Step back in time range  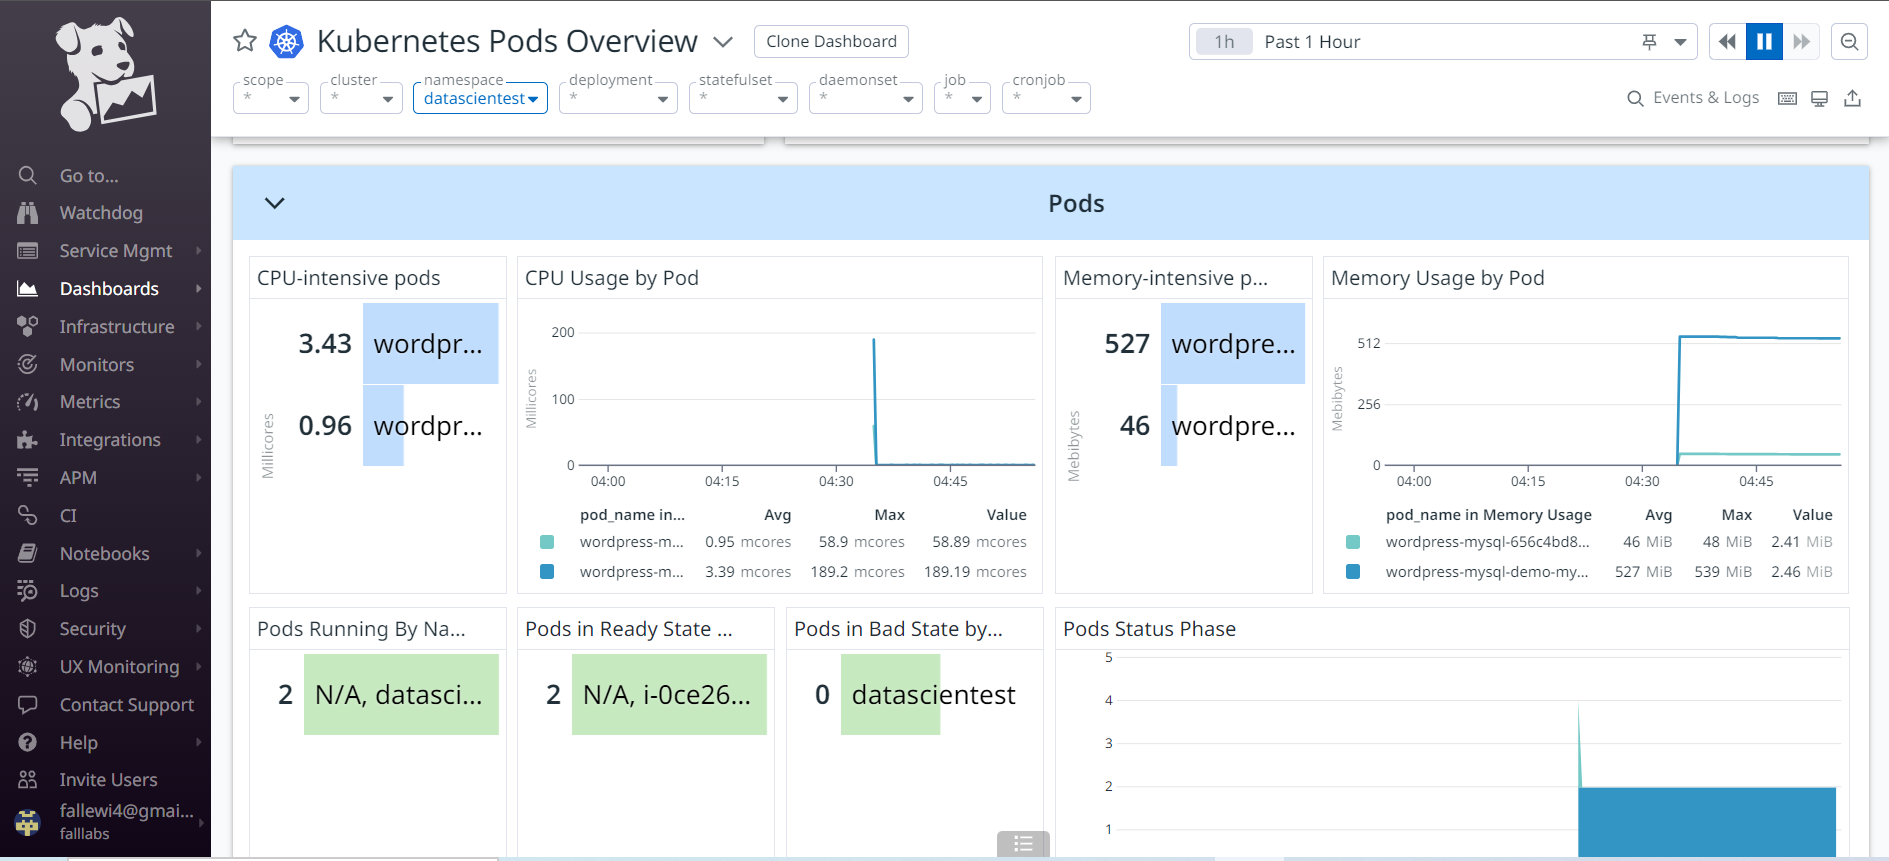click(x=1727, y=42)
